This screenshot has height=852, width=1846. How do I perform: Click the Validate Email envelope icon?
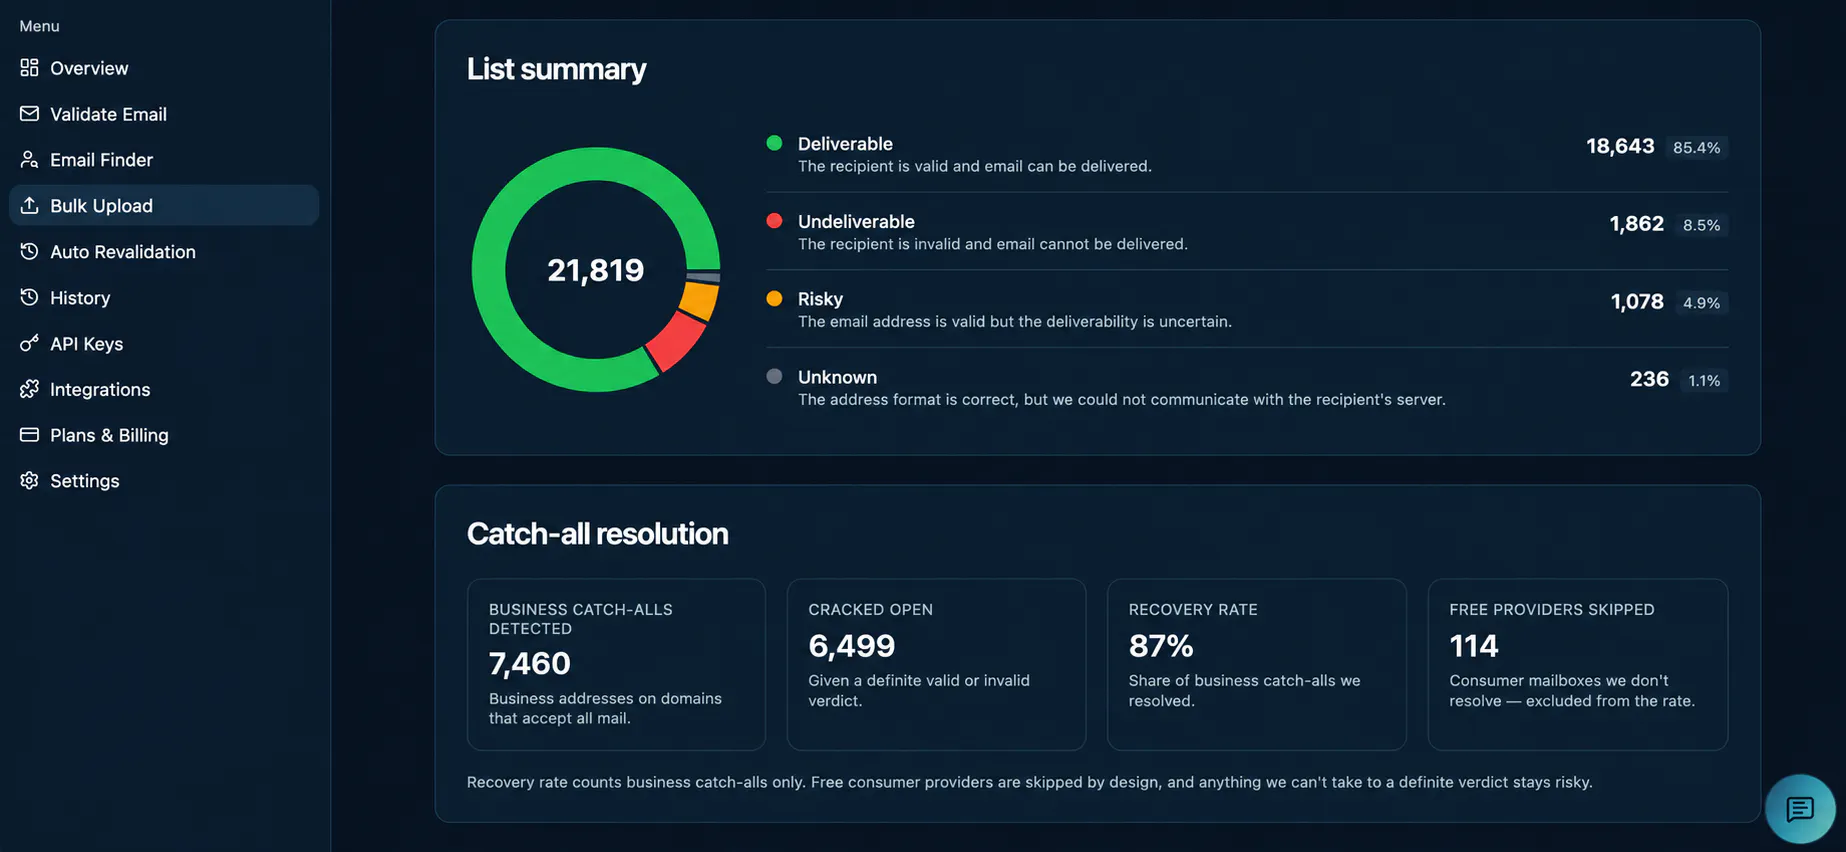tap(29, 114)
